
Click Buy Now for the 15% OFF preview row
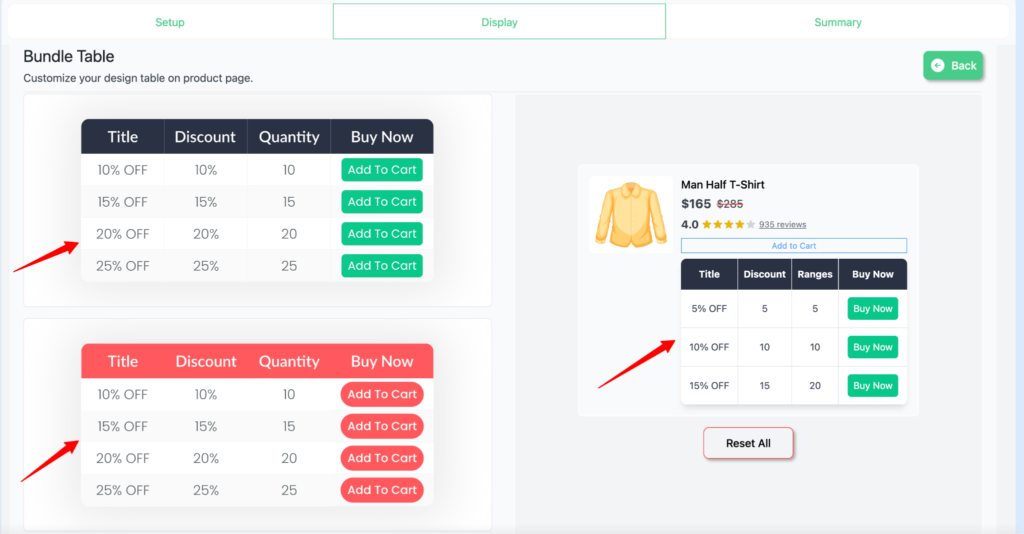pyautogui.click(x=872, y=385)
